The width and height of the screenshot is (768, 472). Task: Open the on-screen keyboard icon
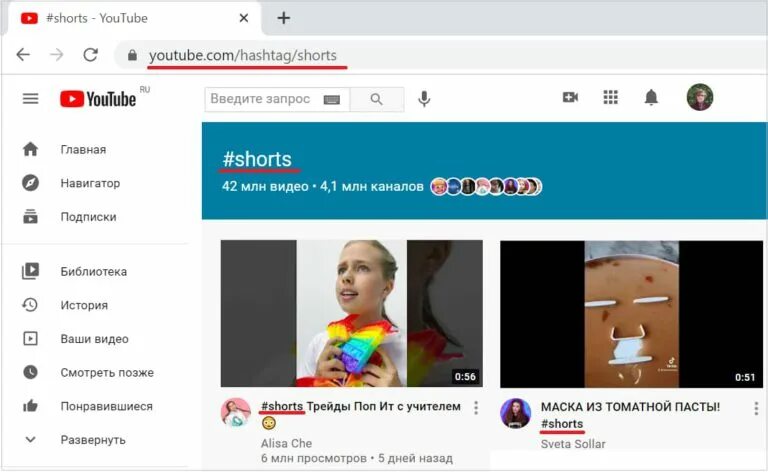[x=332, y=100]
